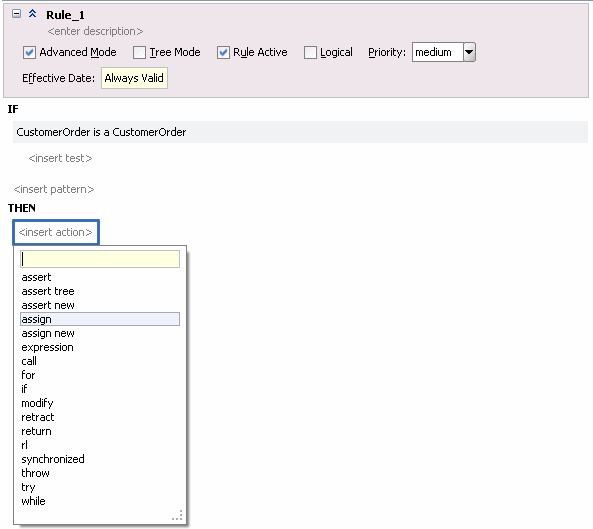The height and width of the screenshot is (529, 593).
Task: Choose assert from the action list
Action: 100,277
